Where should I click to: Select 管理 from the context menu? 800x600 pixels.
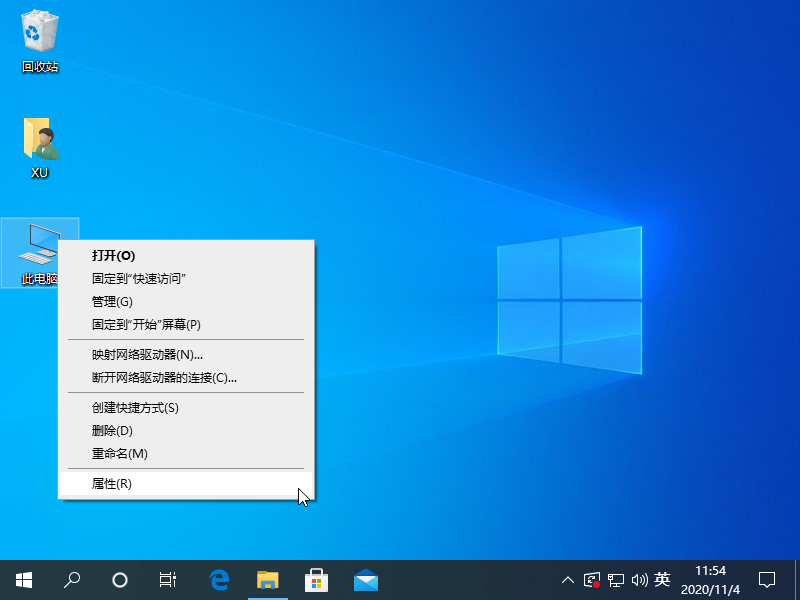tap(110, 301)
